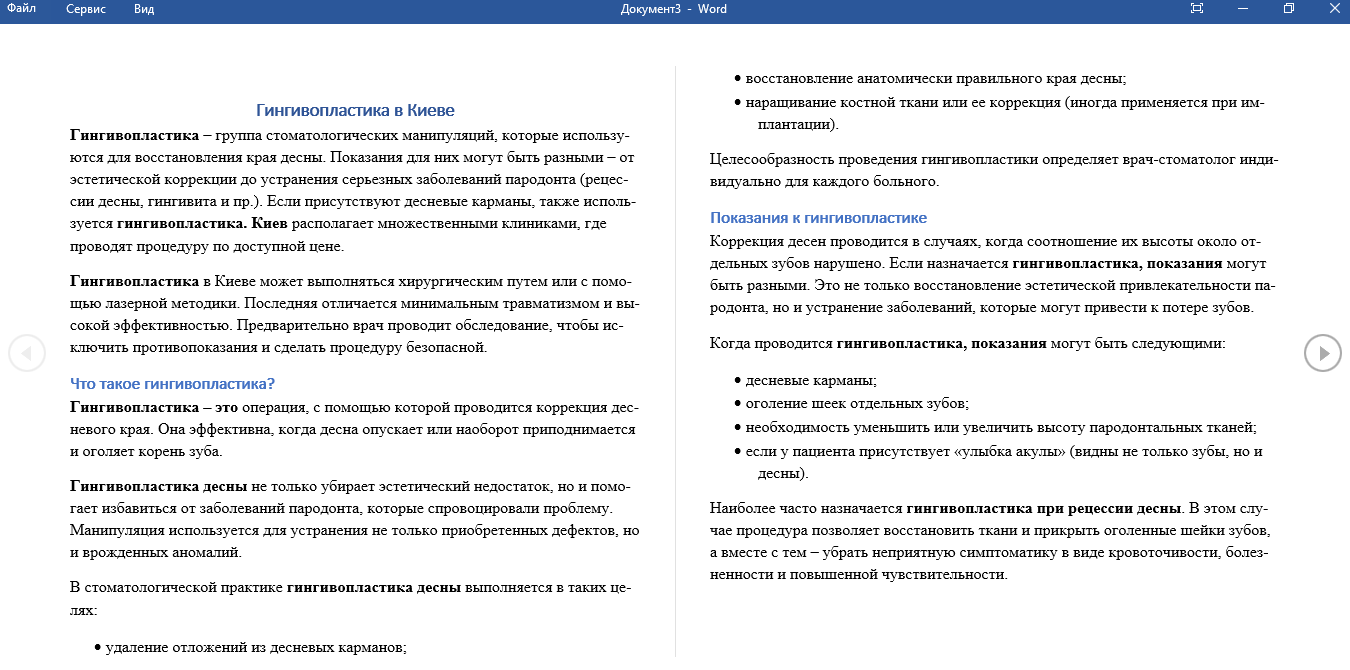Viewport: 1350px width, 670px height.
Task: Minimize the Word window
Action: click(1242, 9)
